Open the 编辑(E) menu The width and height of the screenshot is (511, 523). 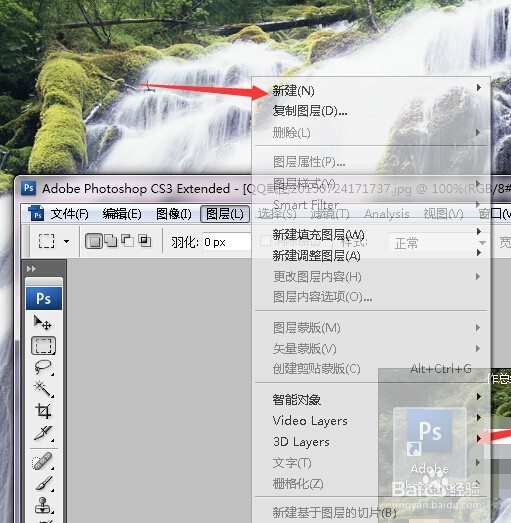click(x=122, y=214)
